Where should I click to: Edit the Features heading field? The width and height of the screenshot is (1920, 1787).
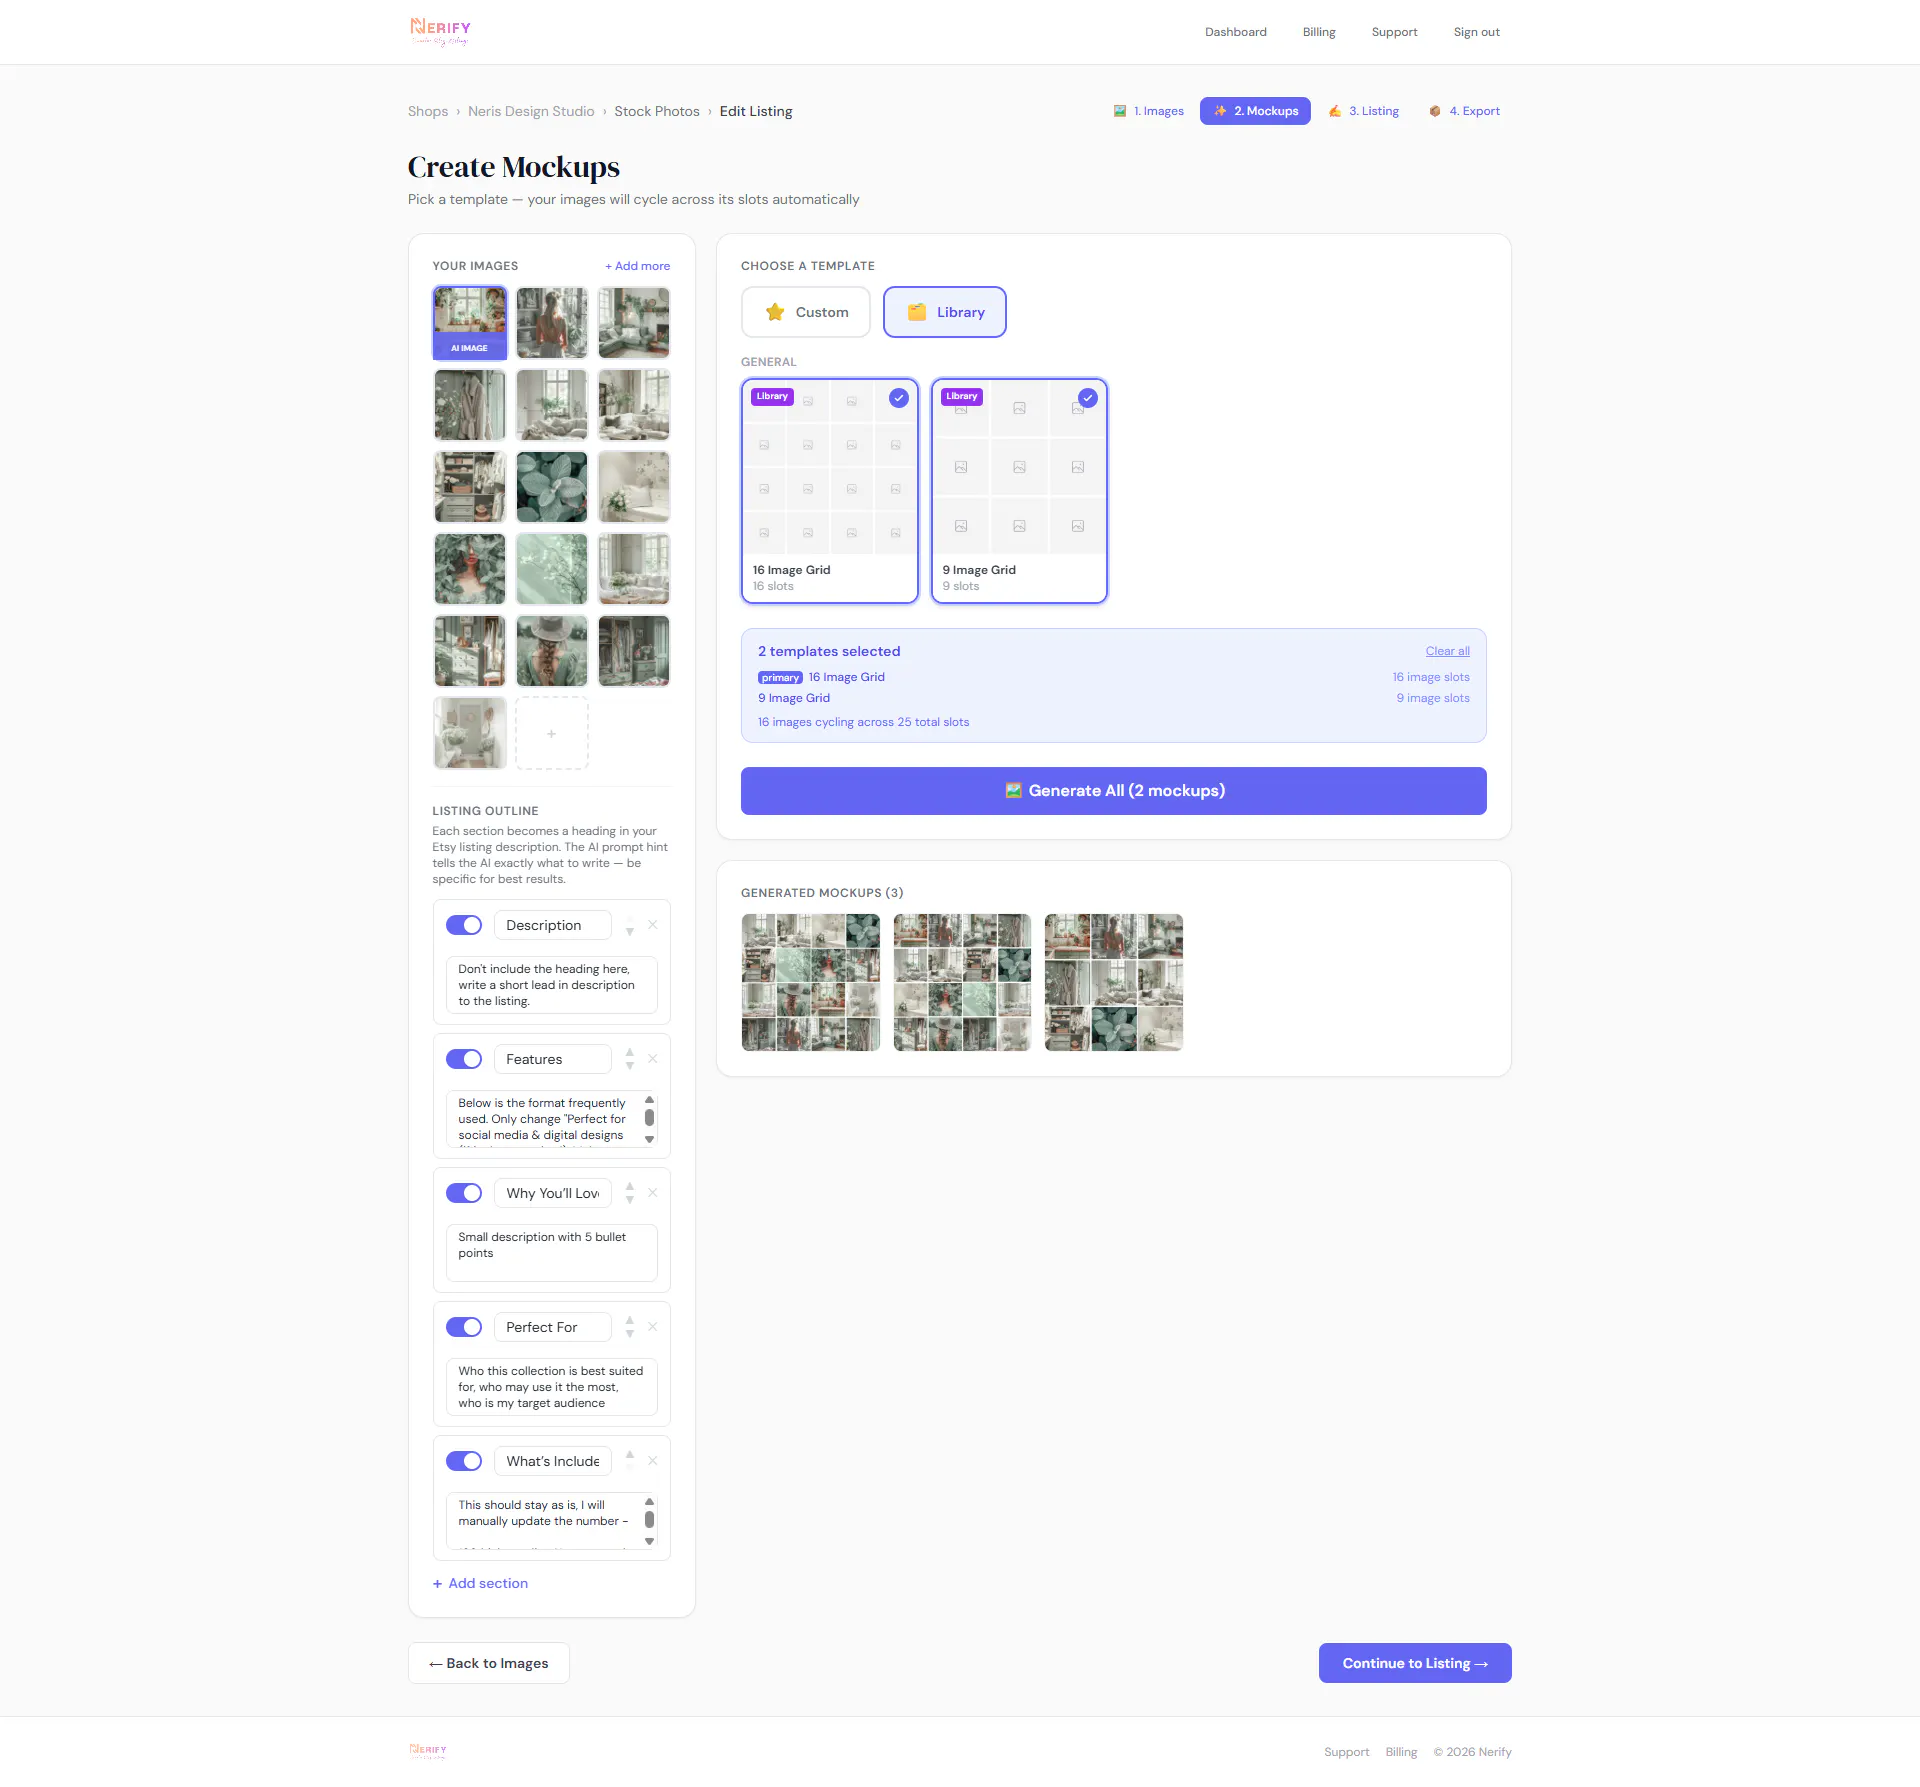pyautogui.click(x=553, y=1059)
